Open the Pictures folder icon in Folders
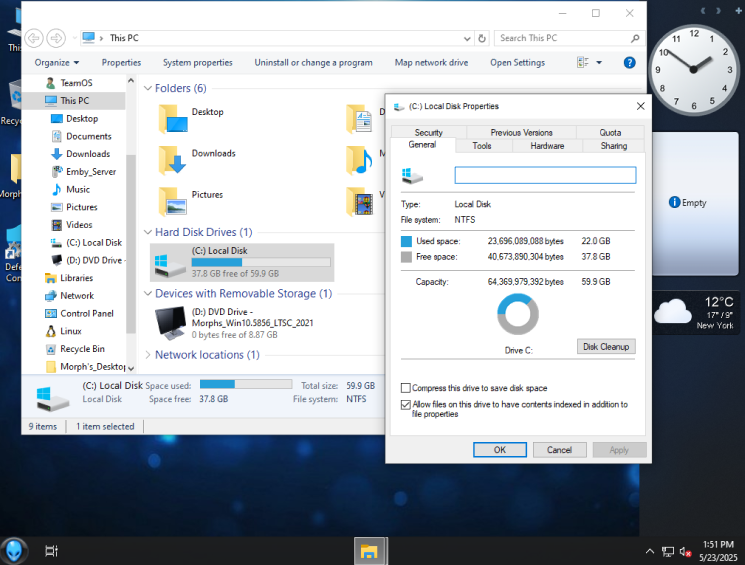This screenshot has width=745, height=565. 173,201
